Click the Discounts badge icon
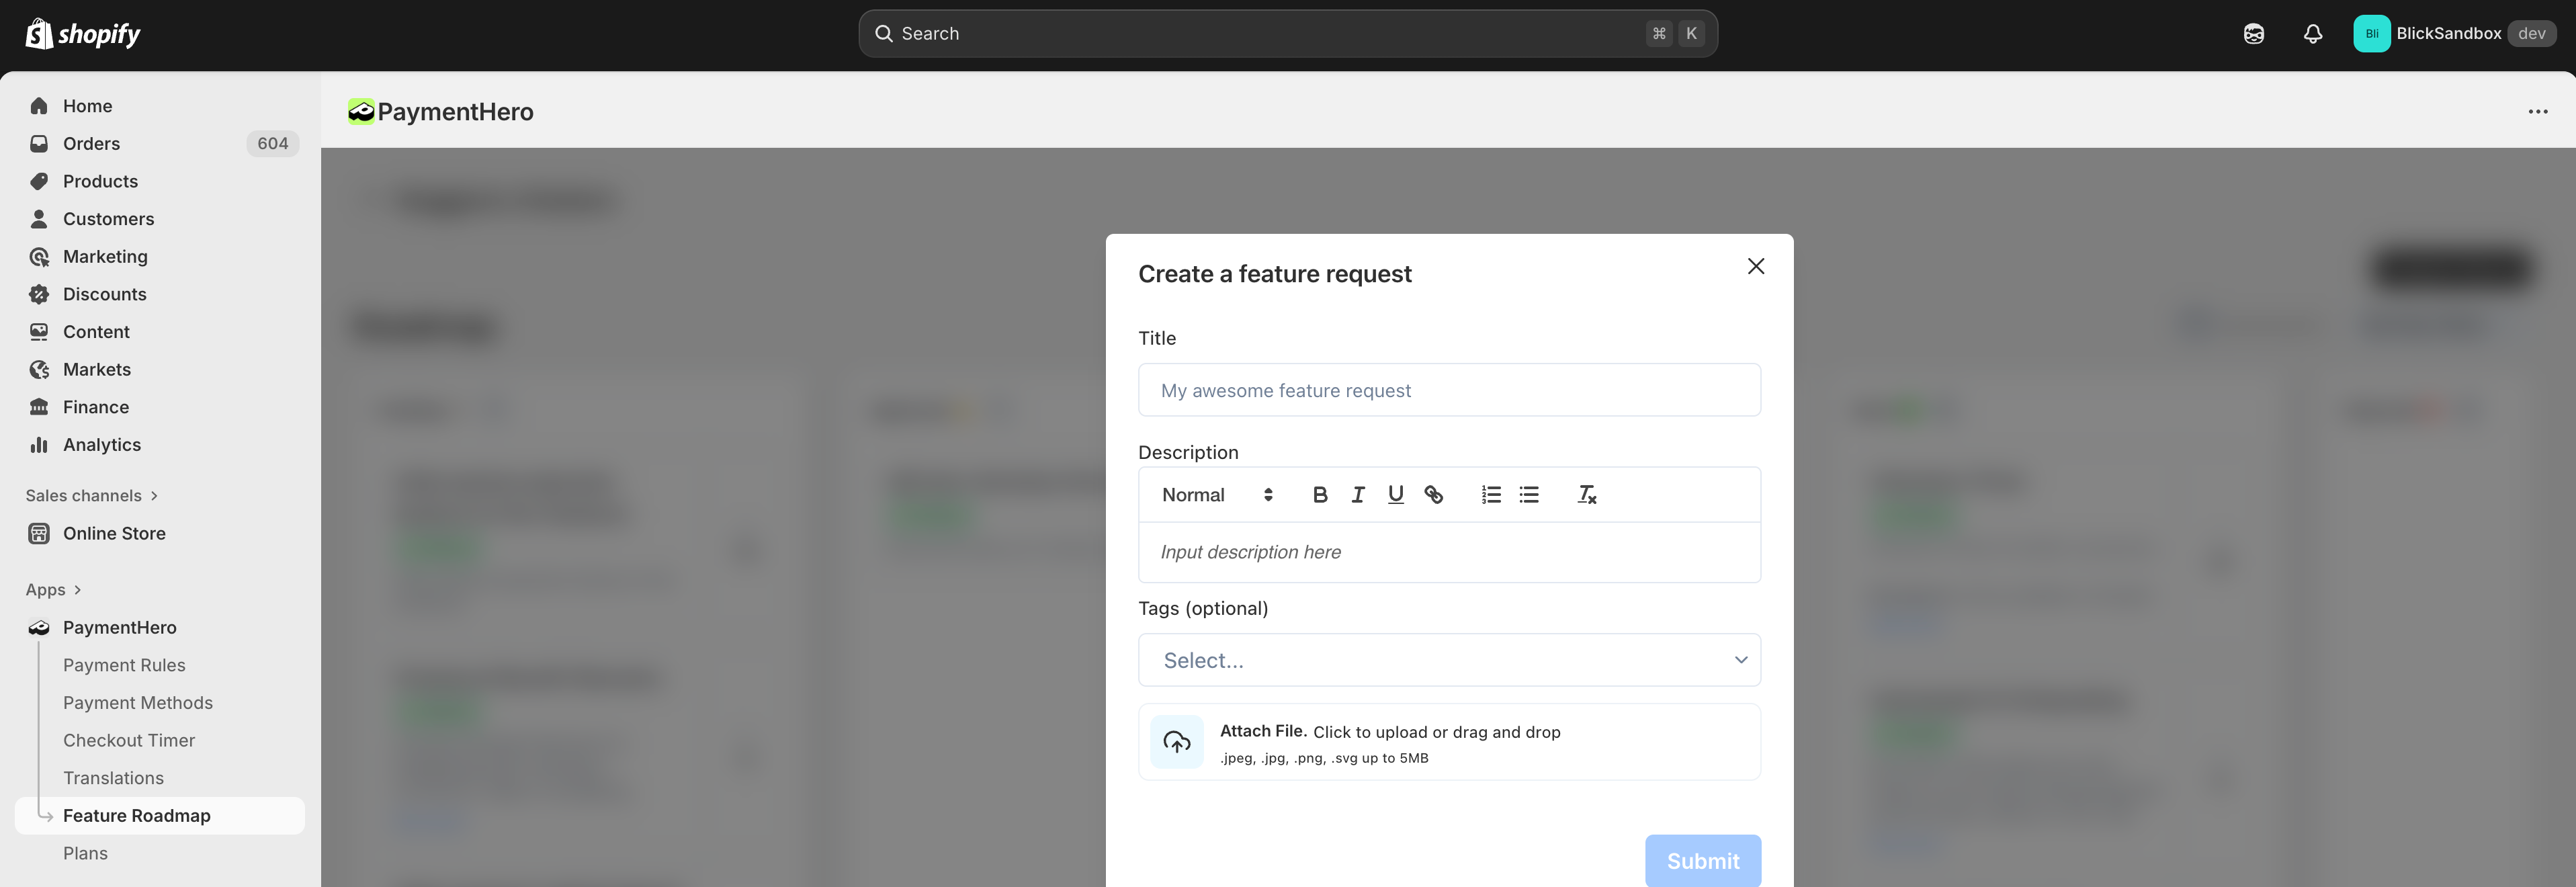 [39, 294]
